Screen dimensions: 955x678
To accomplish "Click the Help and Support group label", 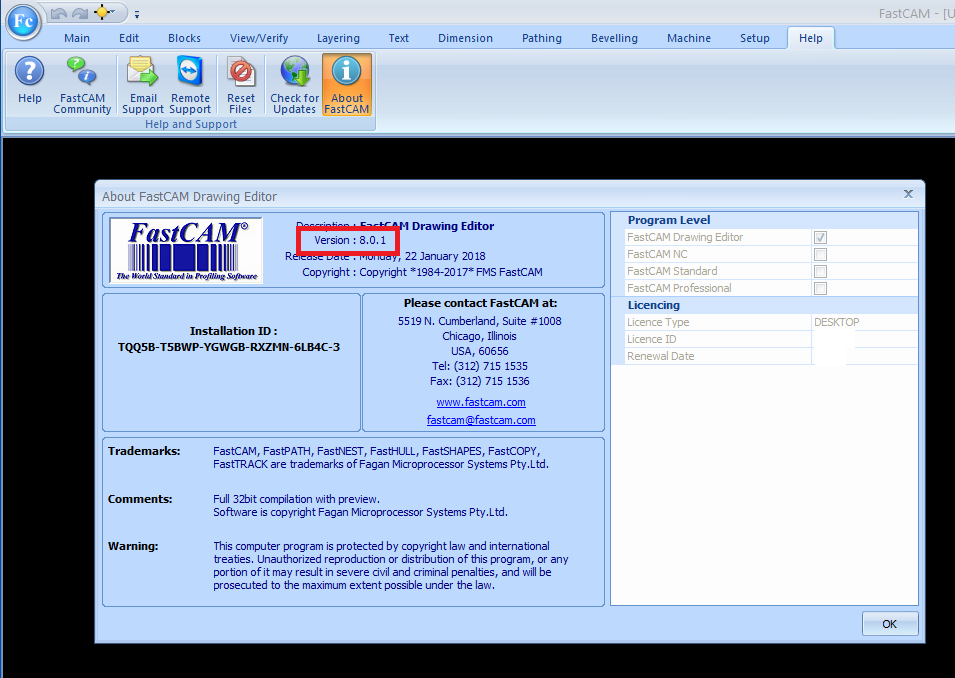I will click(x=191, y=124).
